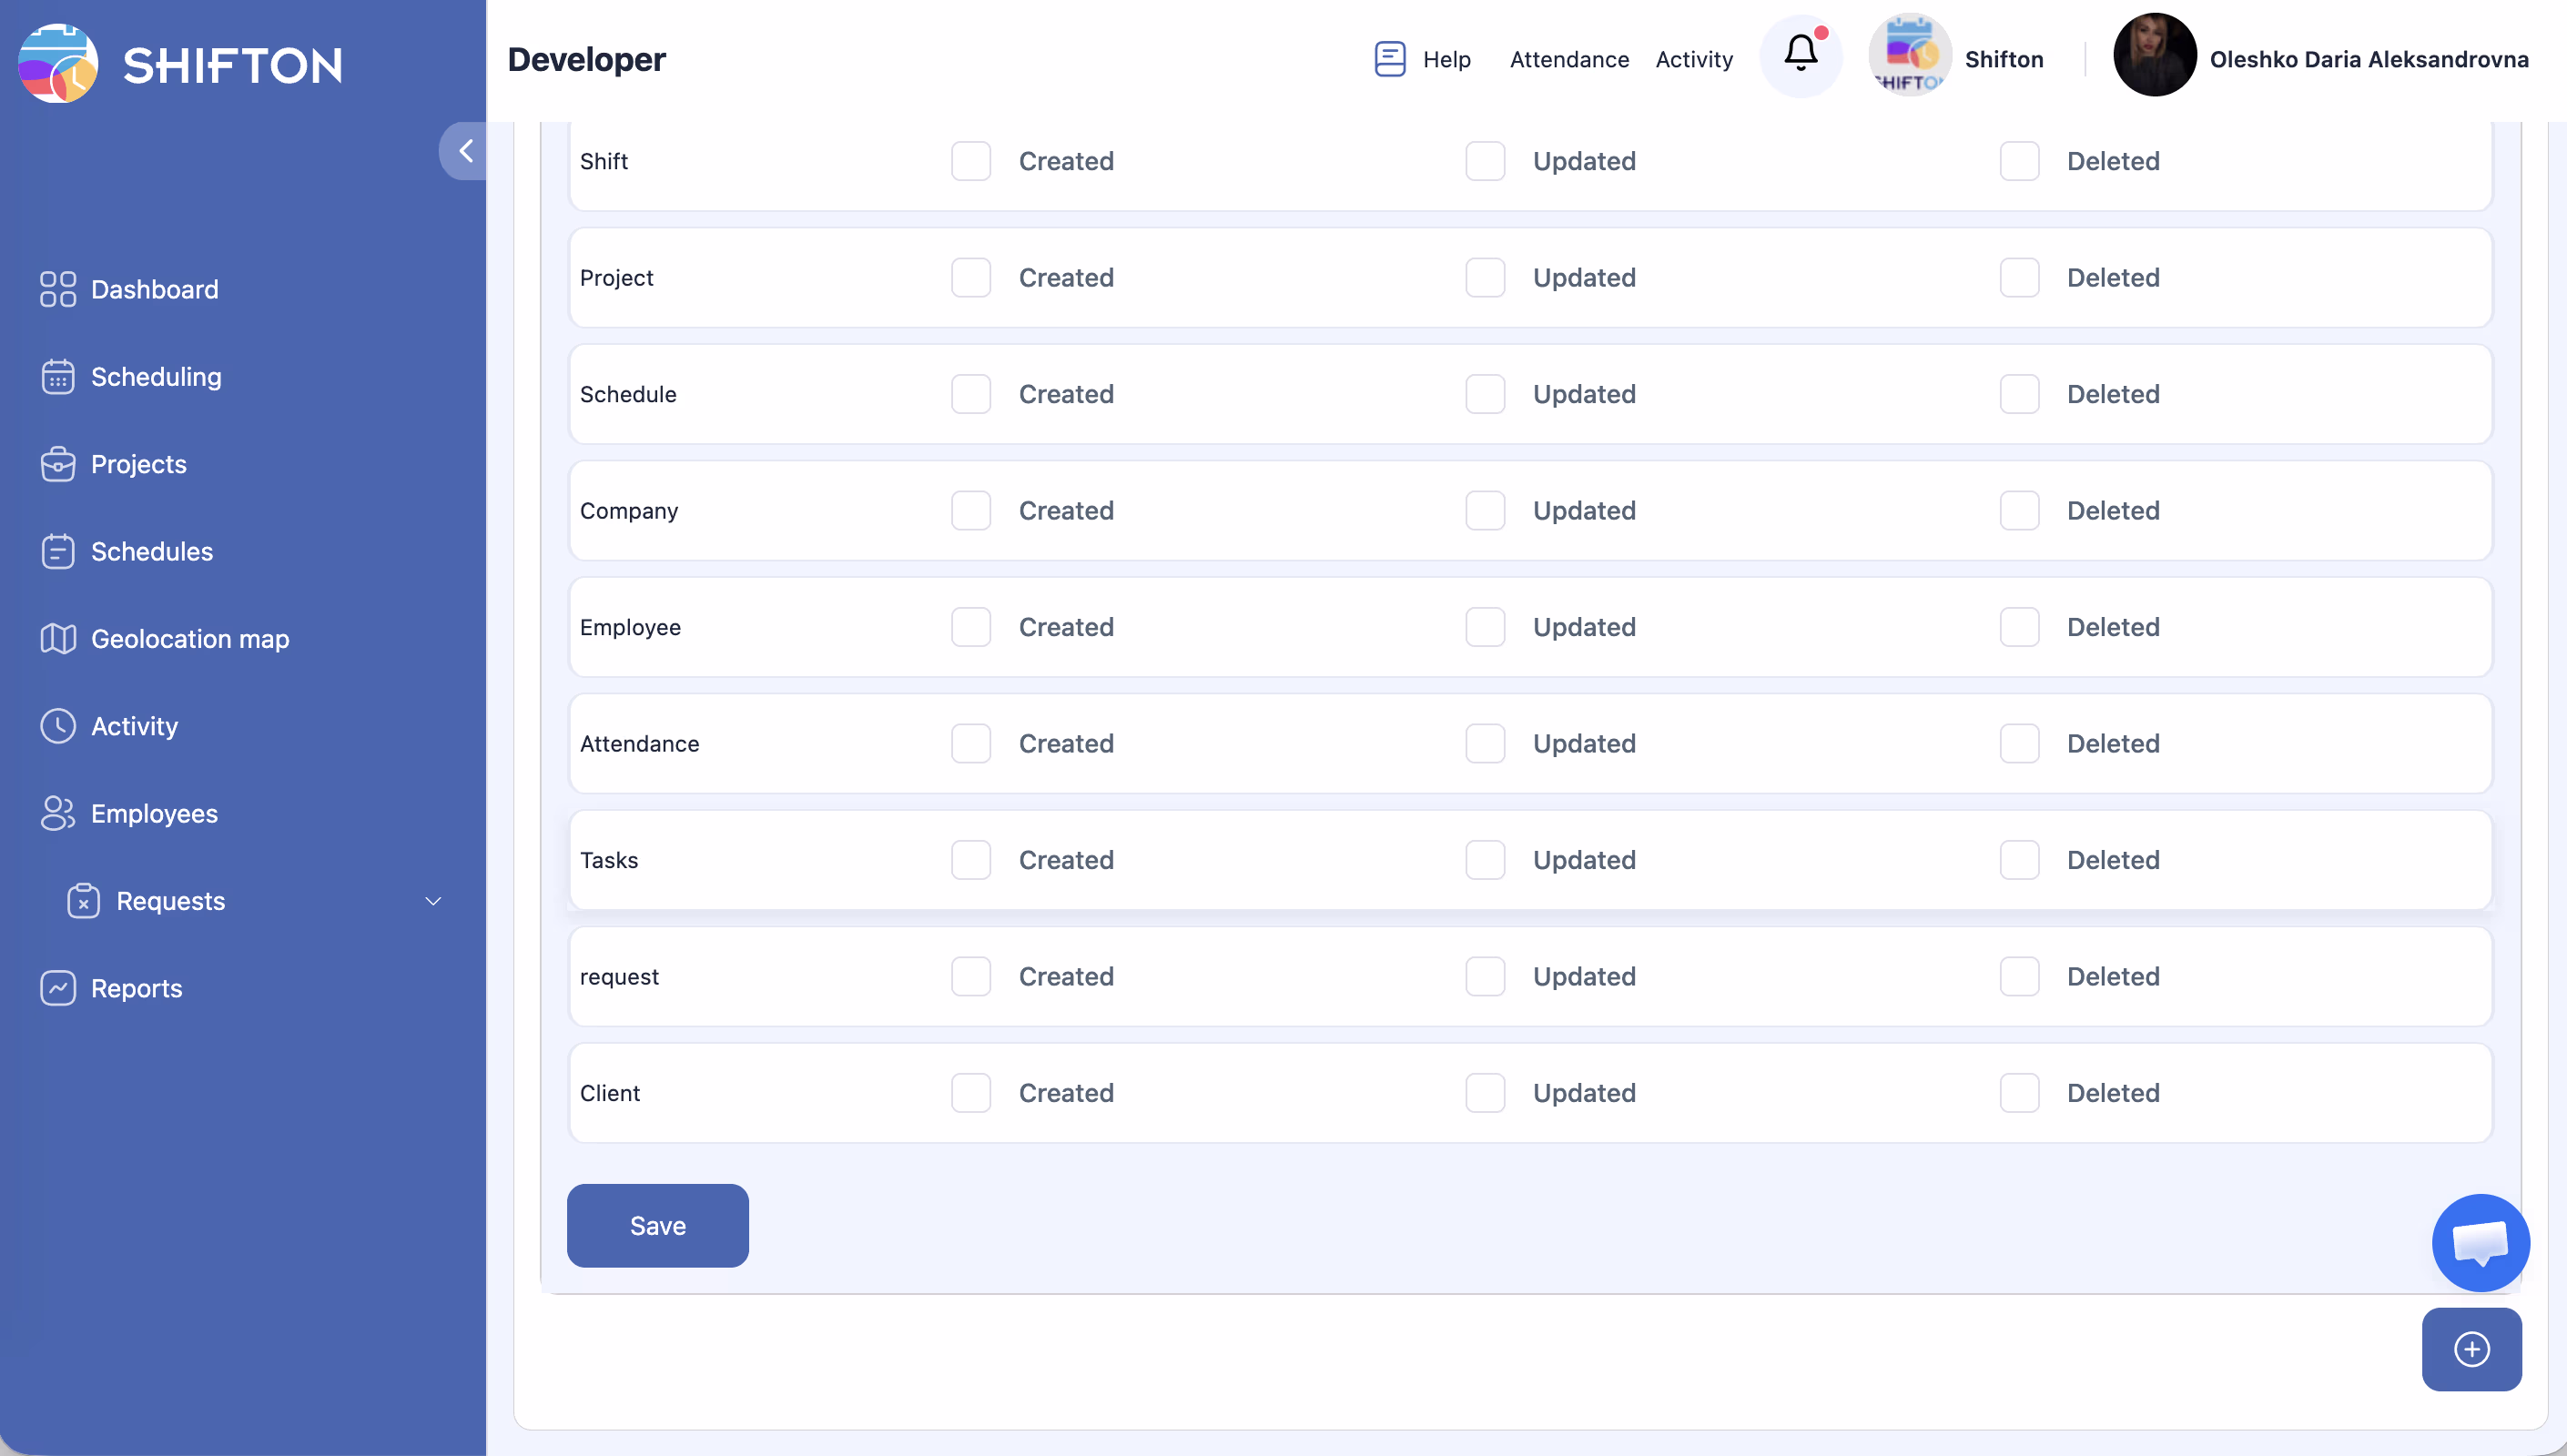Click the Help book icon

pos(1389,59)
